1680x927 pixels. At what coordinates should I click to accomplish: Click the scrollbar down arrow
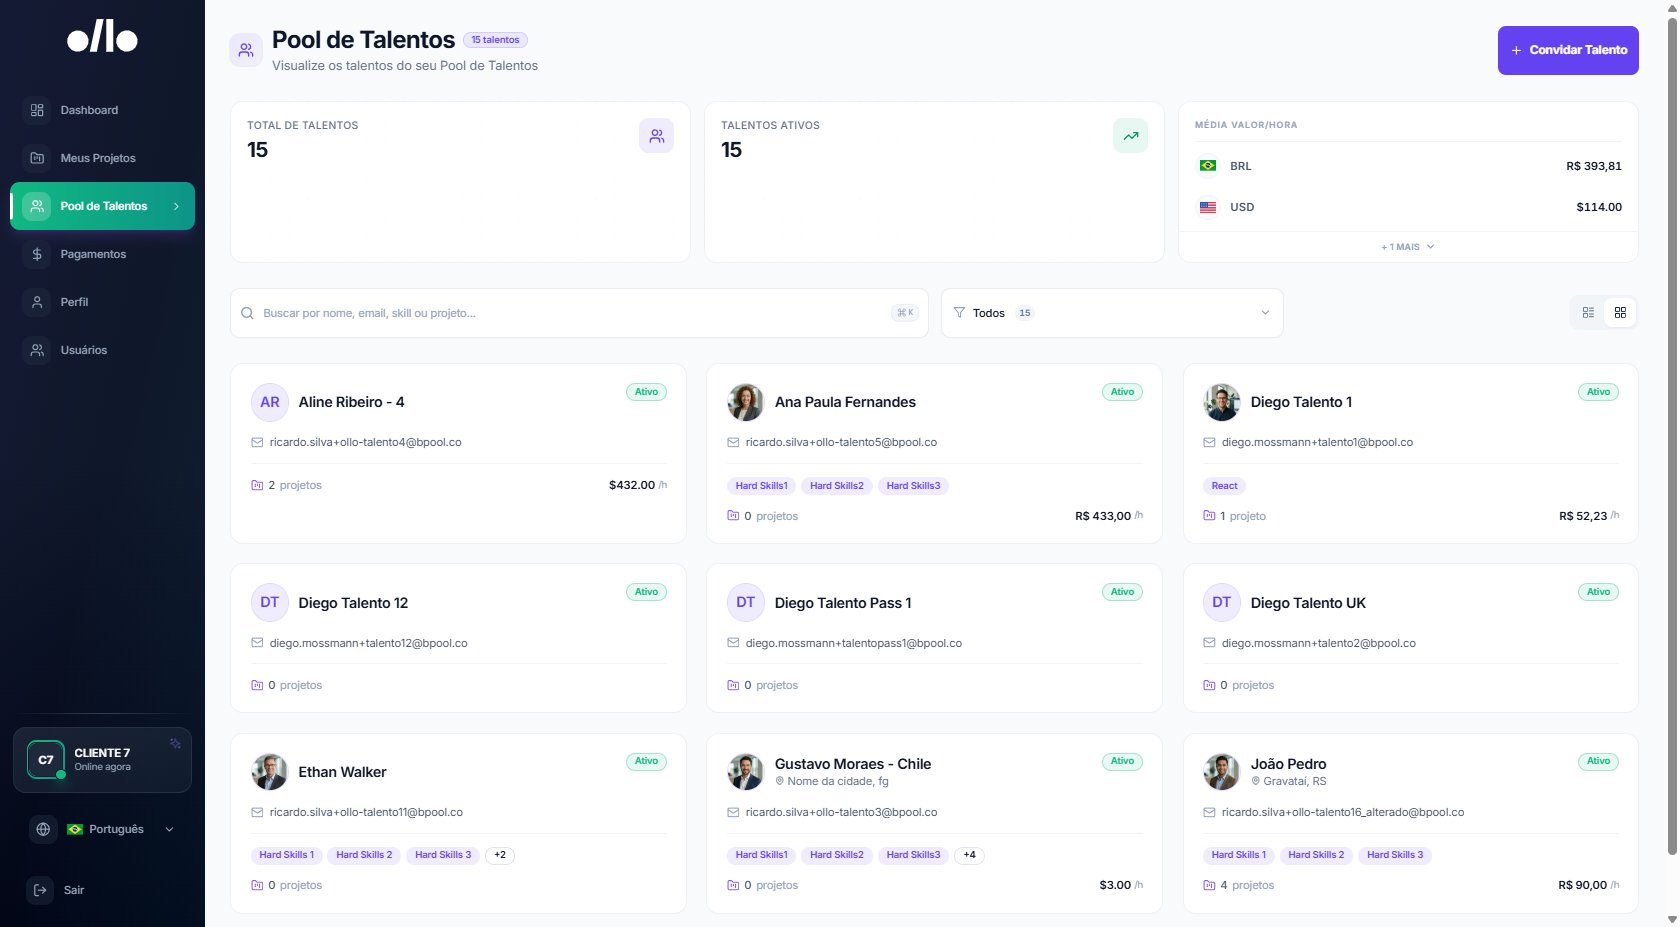(1672, 919)
